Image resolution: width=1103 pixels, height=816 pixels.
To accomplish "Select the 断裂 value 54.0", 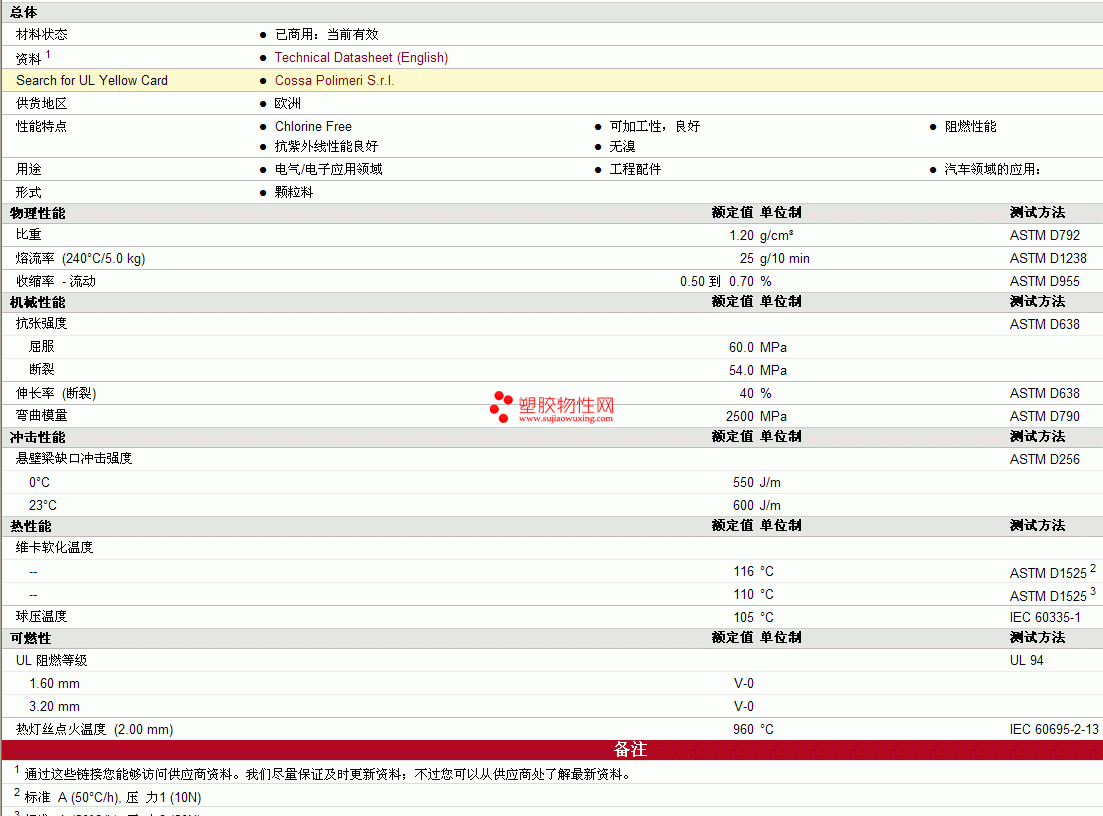I will (x=741, y=371).
